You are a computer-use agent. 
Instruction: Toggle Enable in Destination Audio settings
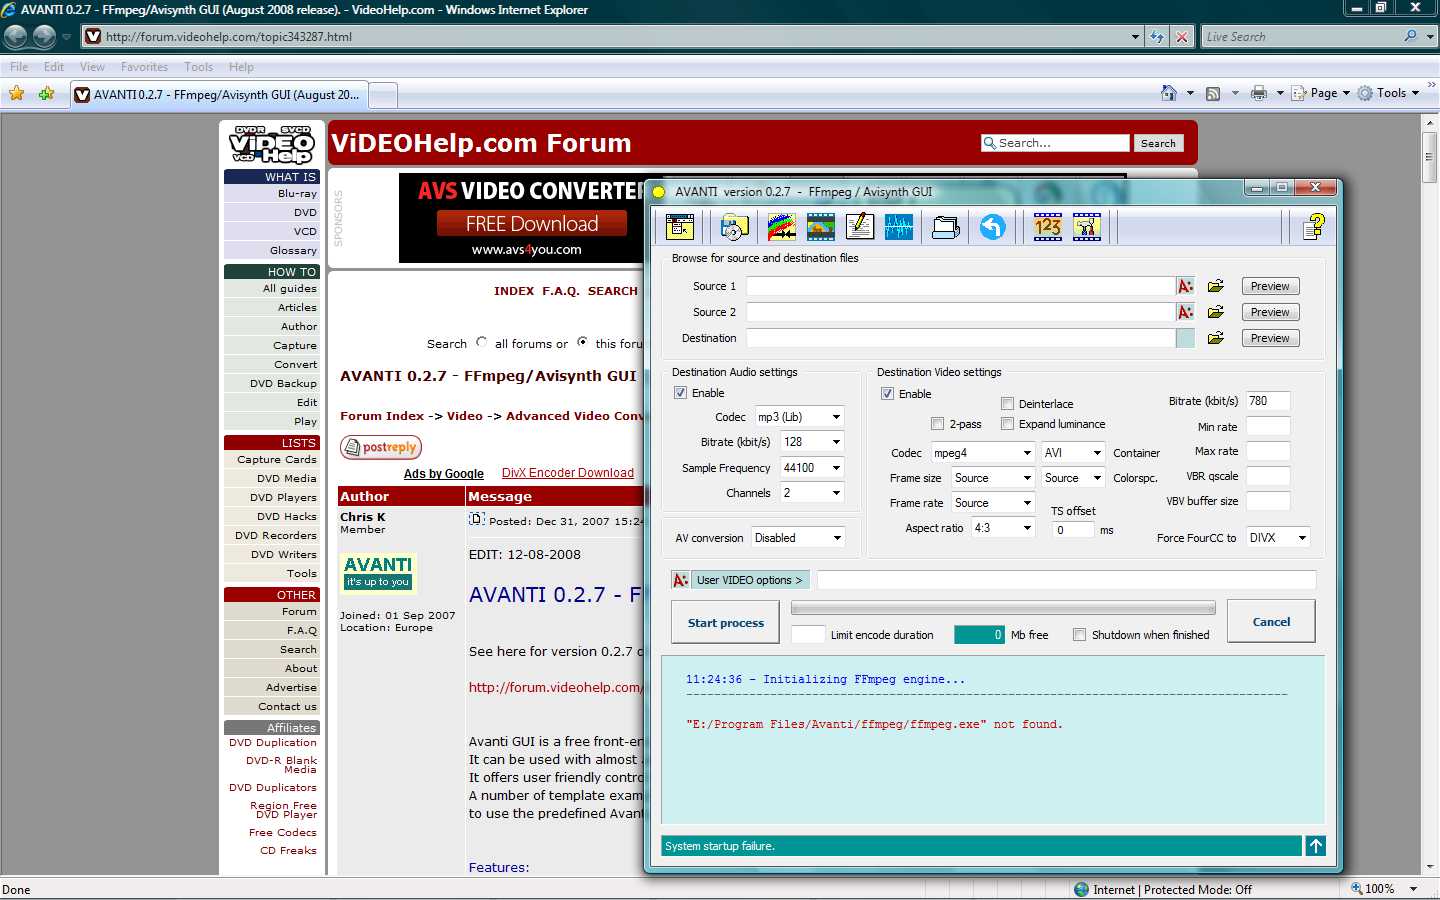tap(680, 393)
